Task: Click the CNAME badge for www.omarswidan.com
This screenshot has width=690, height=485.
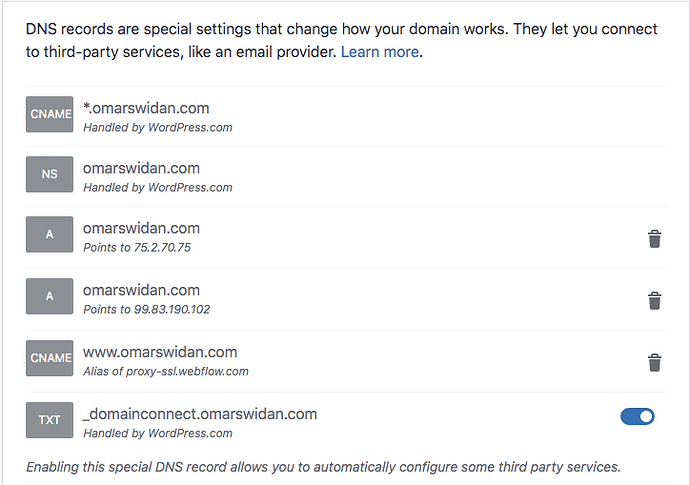Action: click(x=49, y=358)
